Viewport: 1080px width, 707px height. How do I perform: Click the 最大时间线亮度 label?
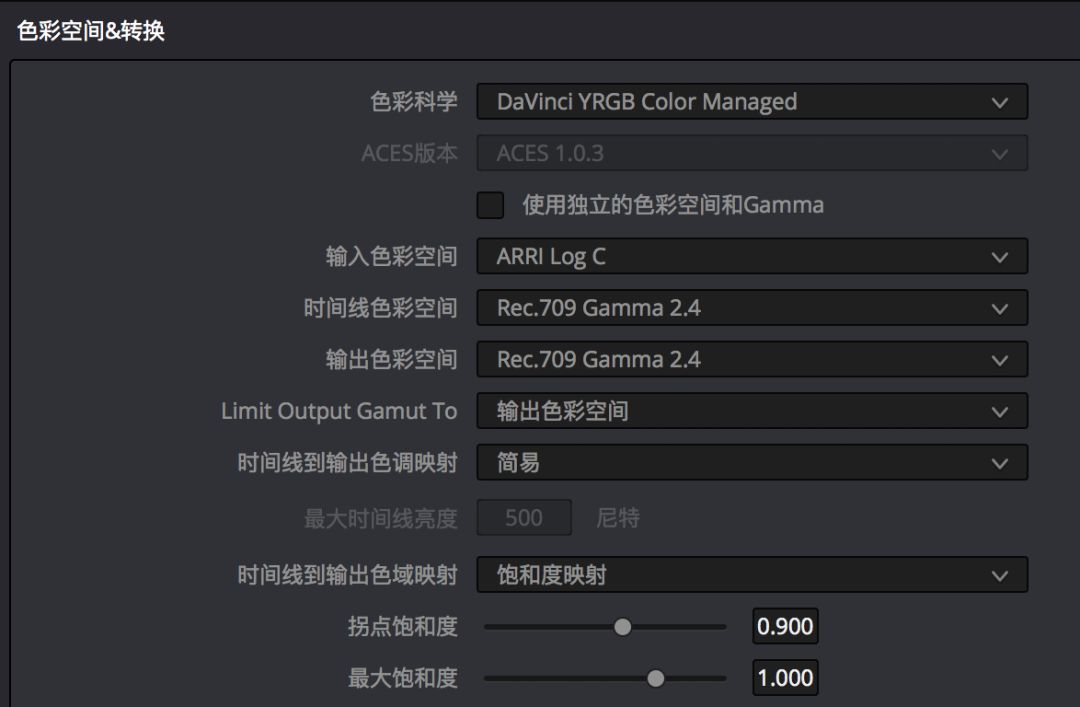[381, 518]
